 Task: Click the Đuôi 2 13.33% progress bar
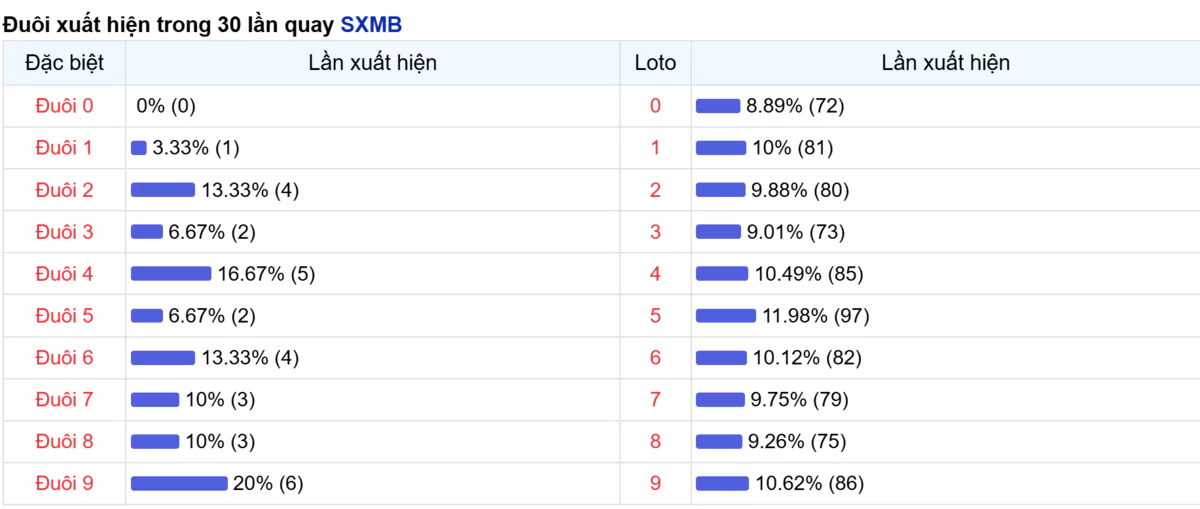(x=163, y=189)
